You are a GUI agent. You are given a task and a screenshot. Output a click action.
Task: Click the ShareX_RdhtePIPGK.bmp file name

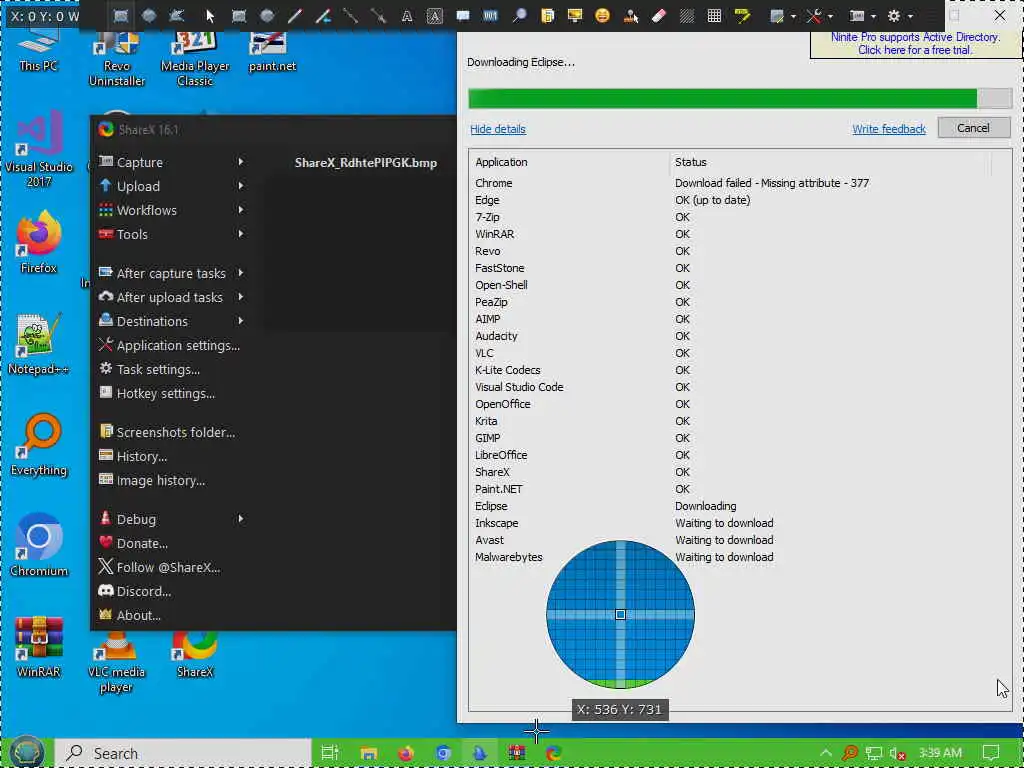coord(366,163)
